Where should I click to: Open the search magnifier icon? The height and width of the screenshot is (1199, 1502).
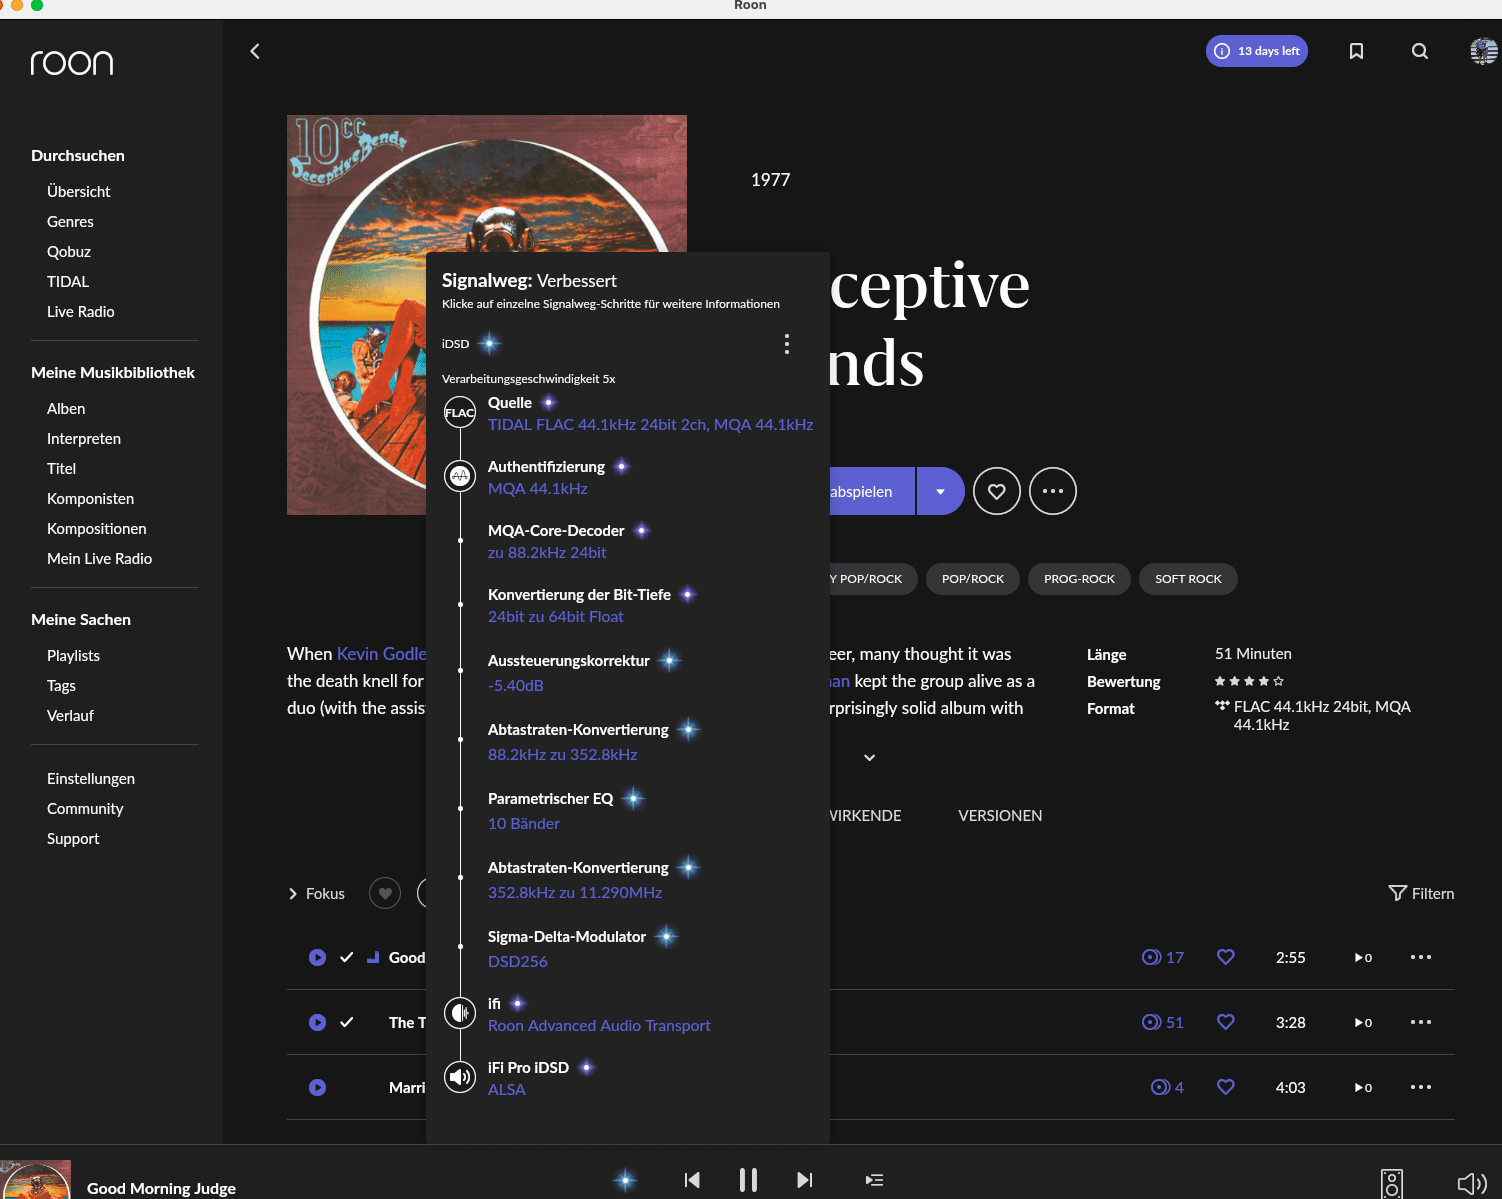tap(1420, 51)
